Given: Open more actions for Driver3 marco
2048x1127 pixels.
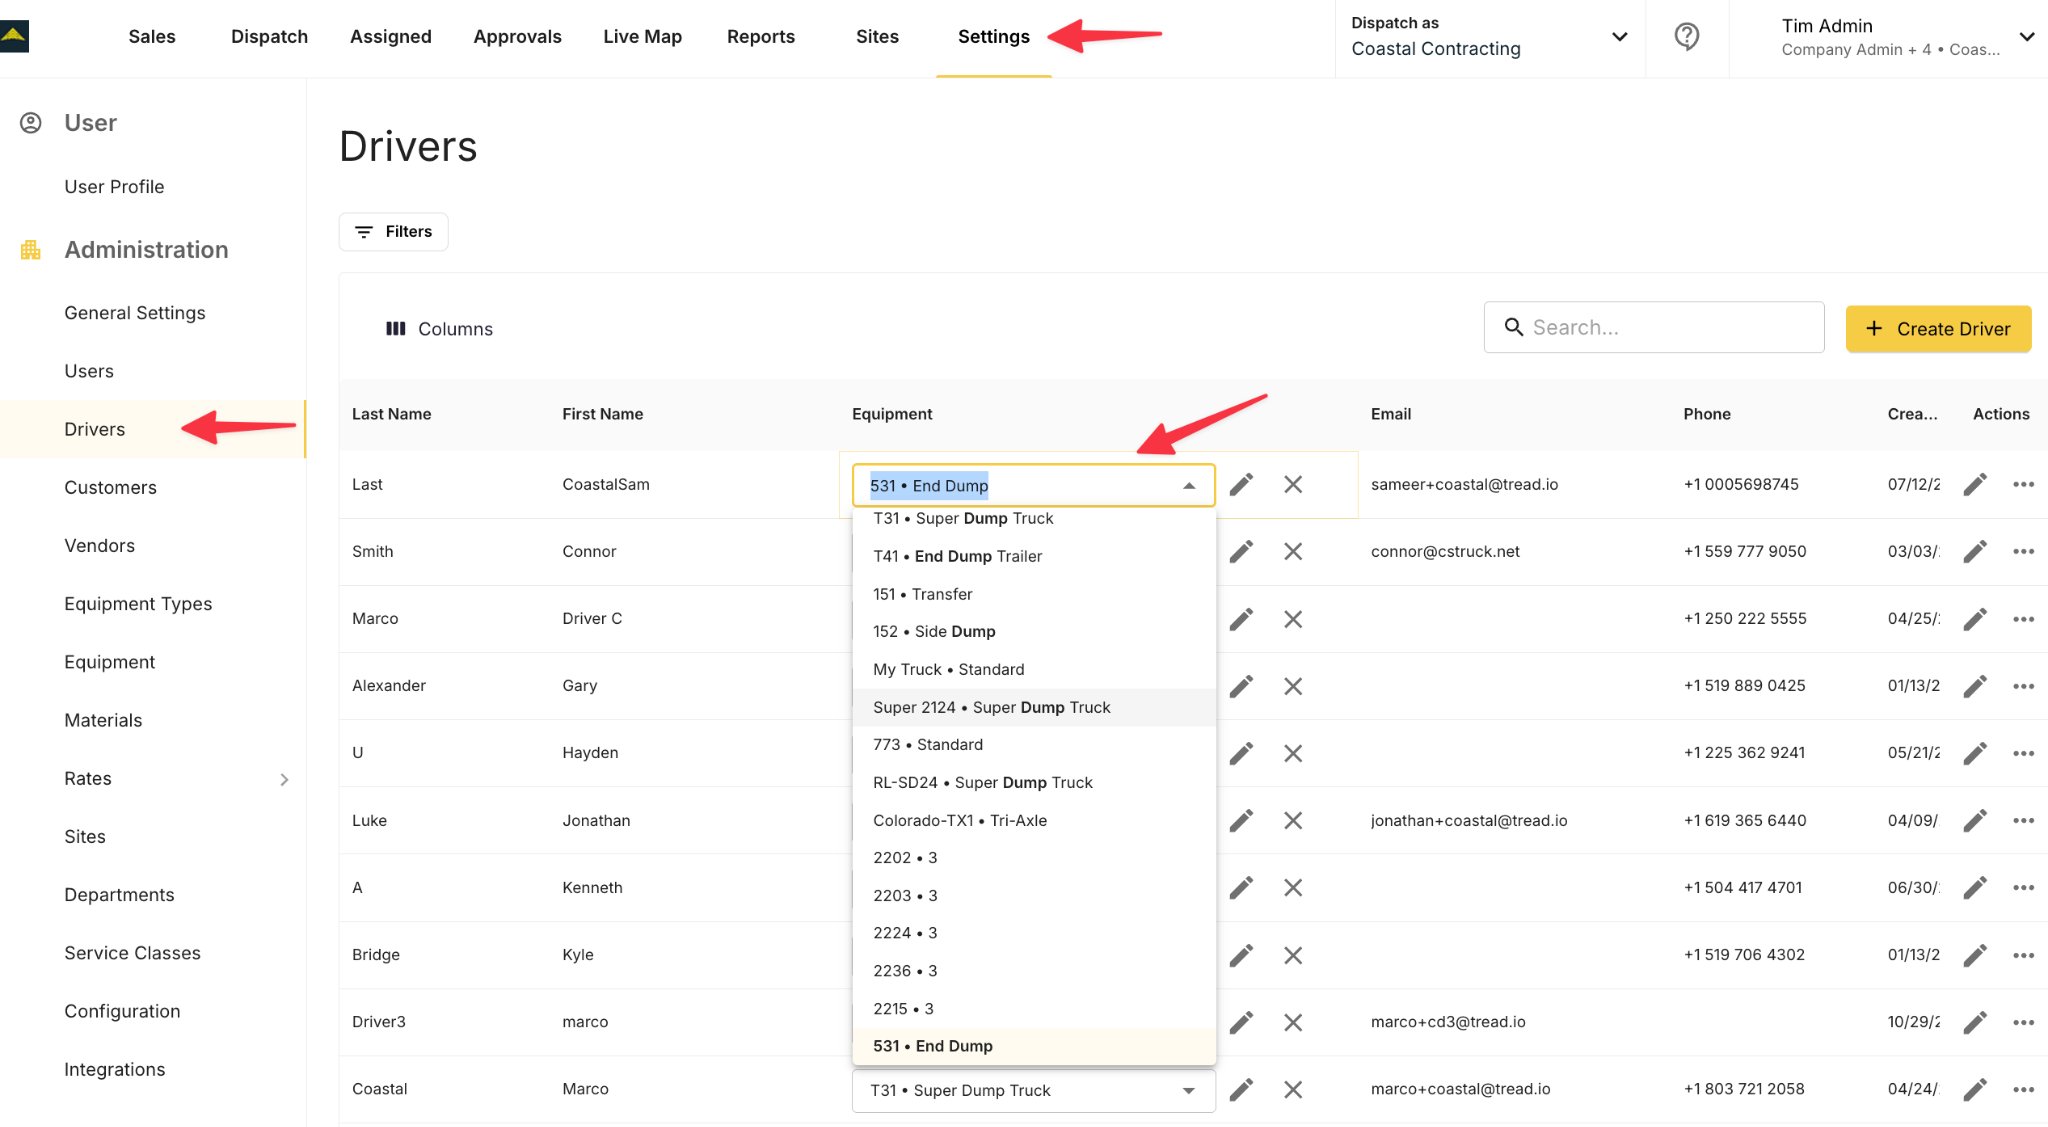Looking at the screenshot, I should (x=2024, y=1022).
